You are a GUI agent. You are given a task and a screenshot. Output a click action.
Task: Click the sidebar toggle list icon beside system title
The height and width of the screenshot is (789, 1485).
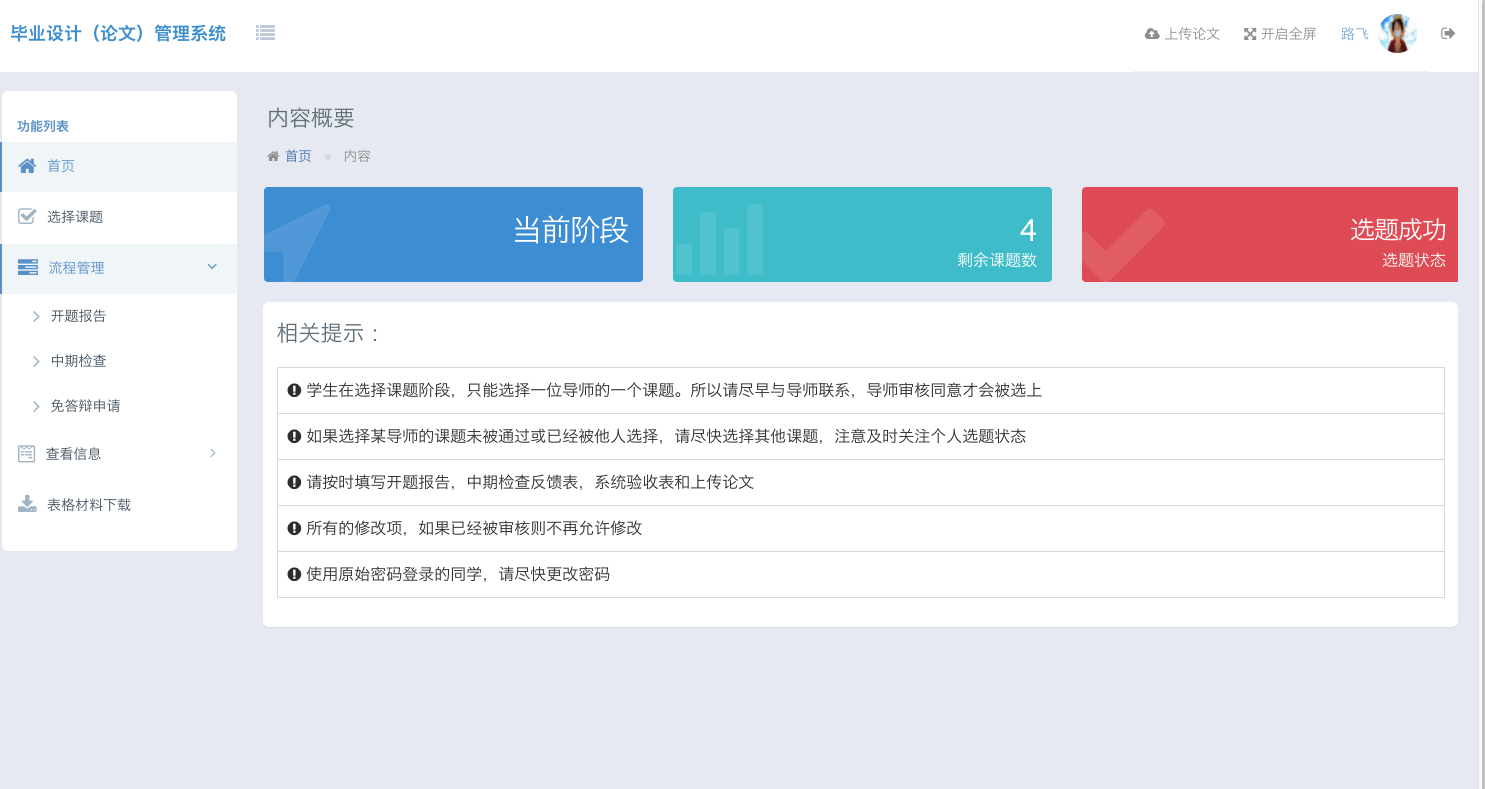(x=265, y=32)
